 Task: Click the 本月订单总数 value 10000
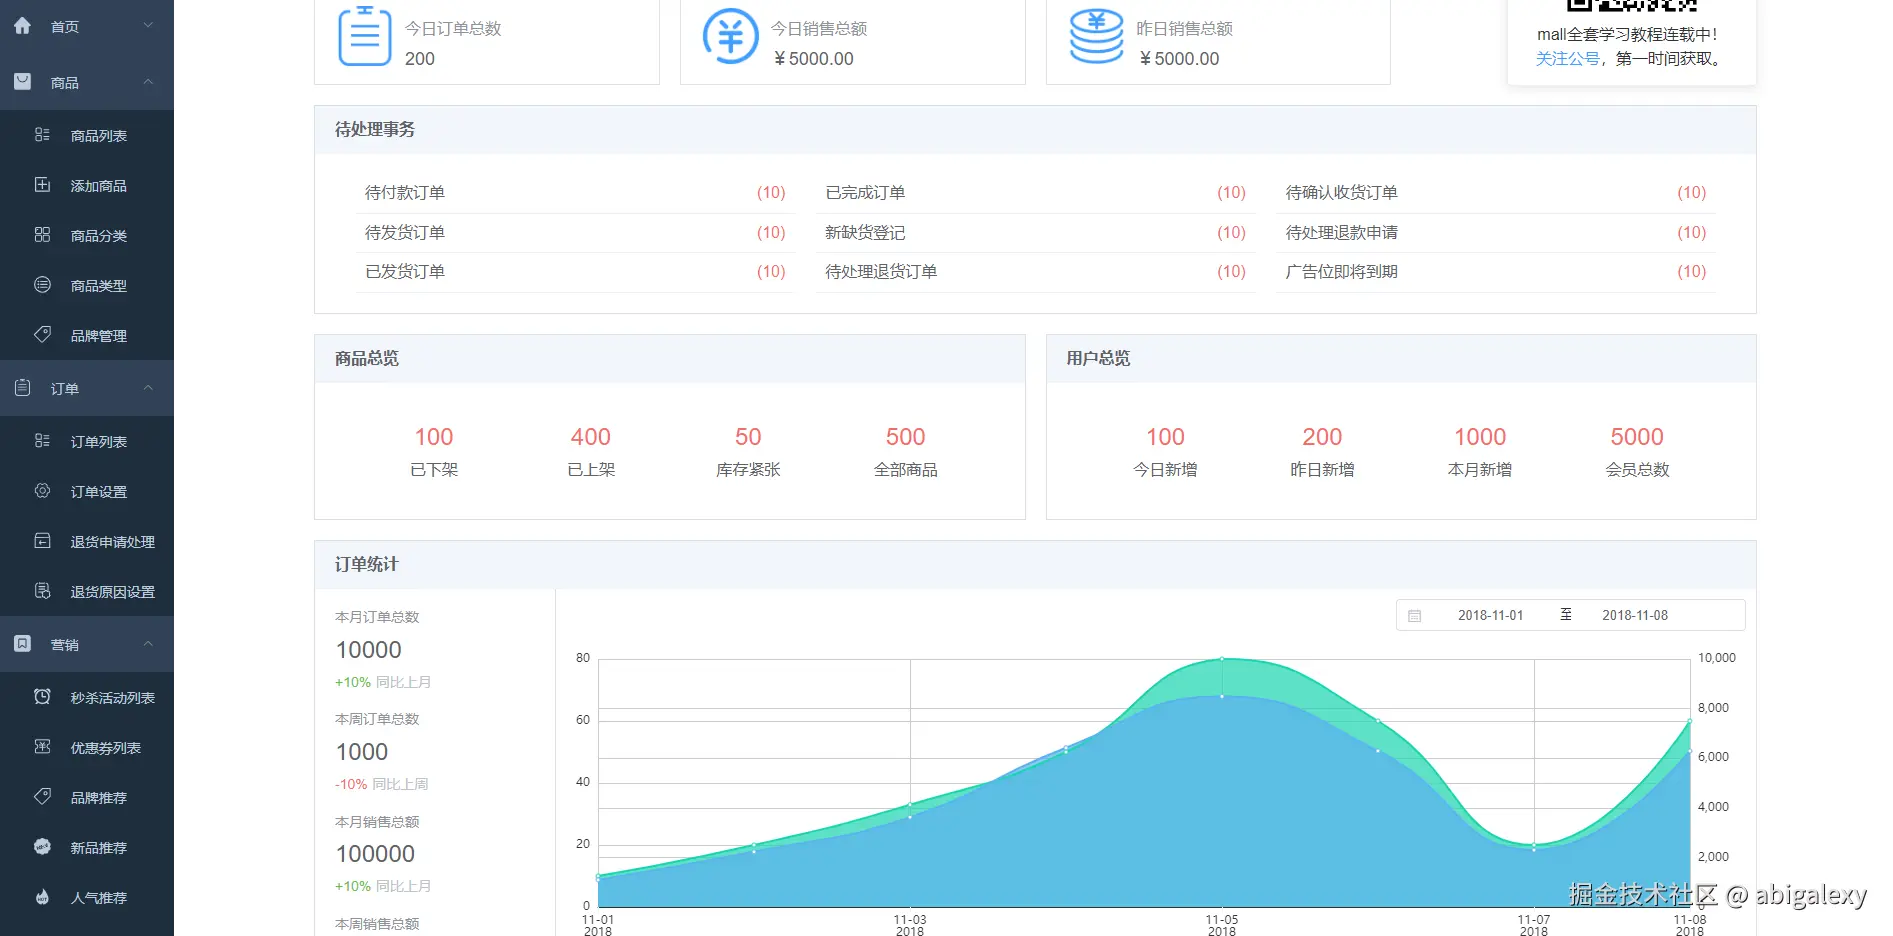click(x=369, y=650)
